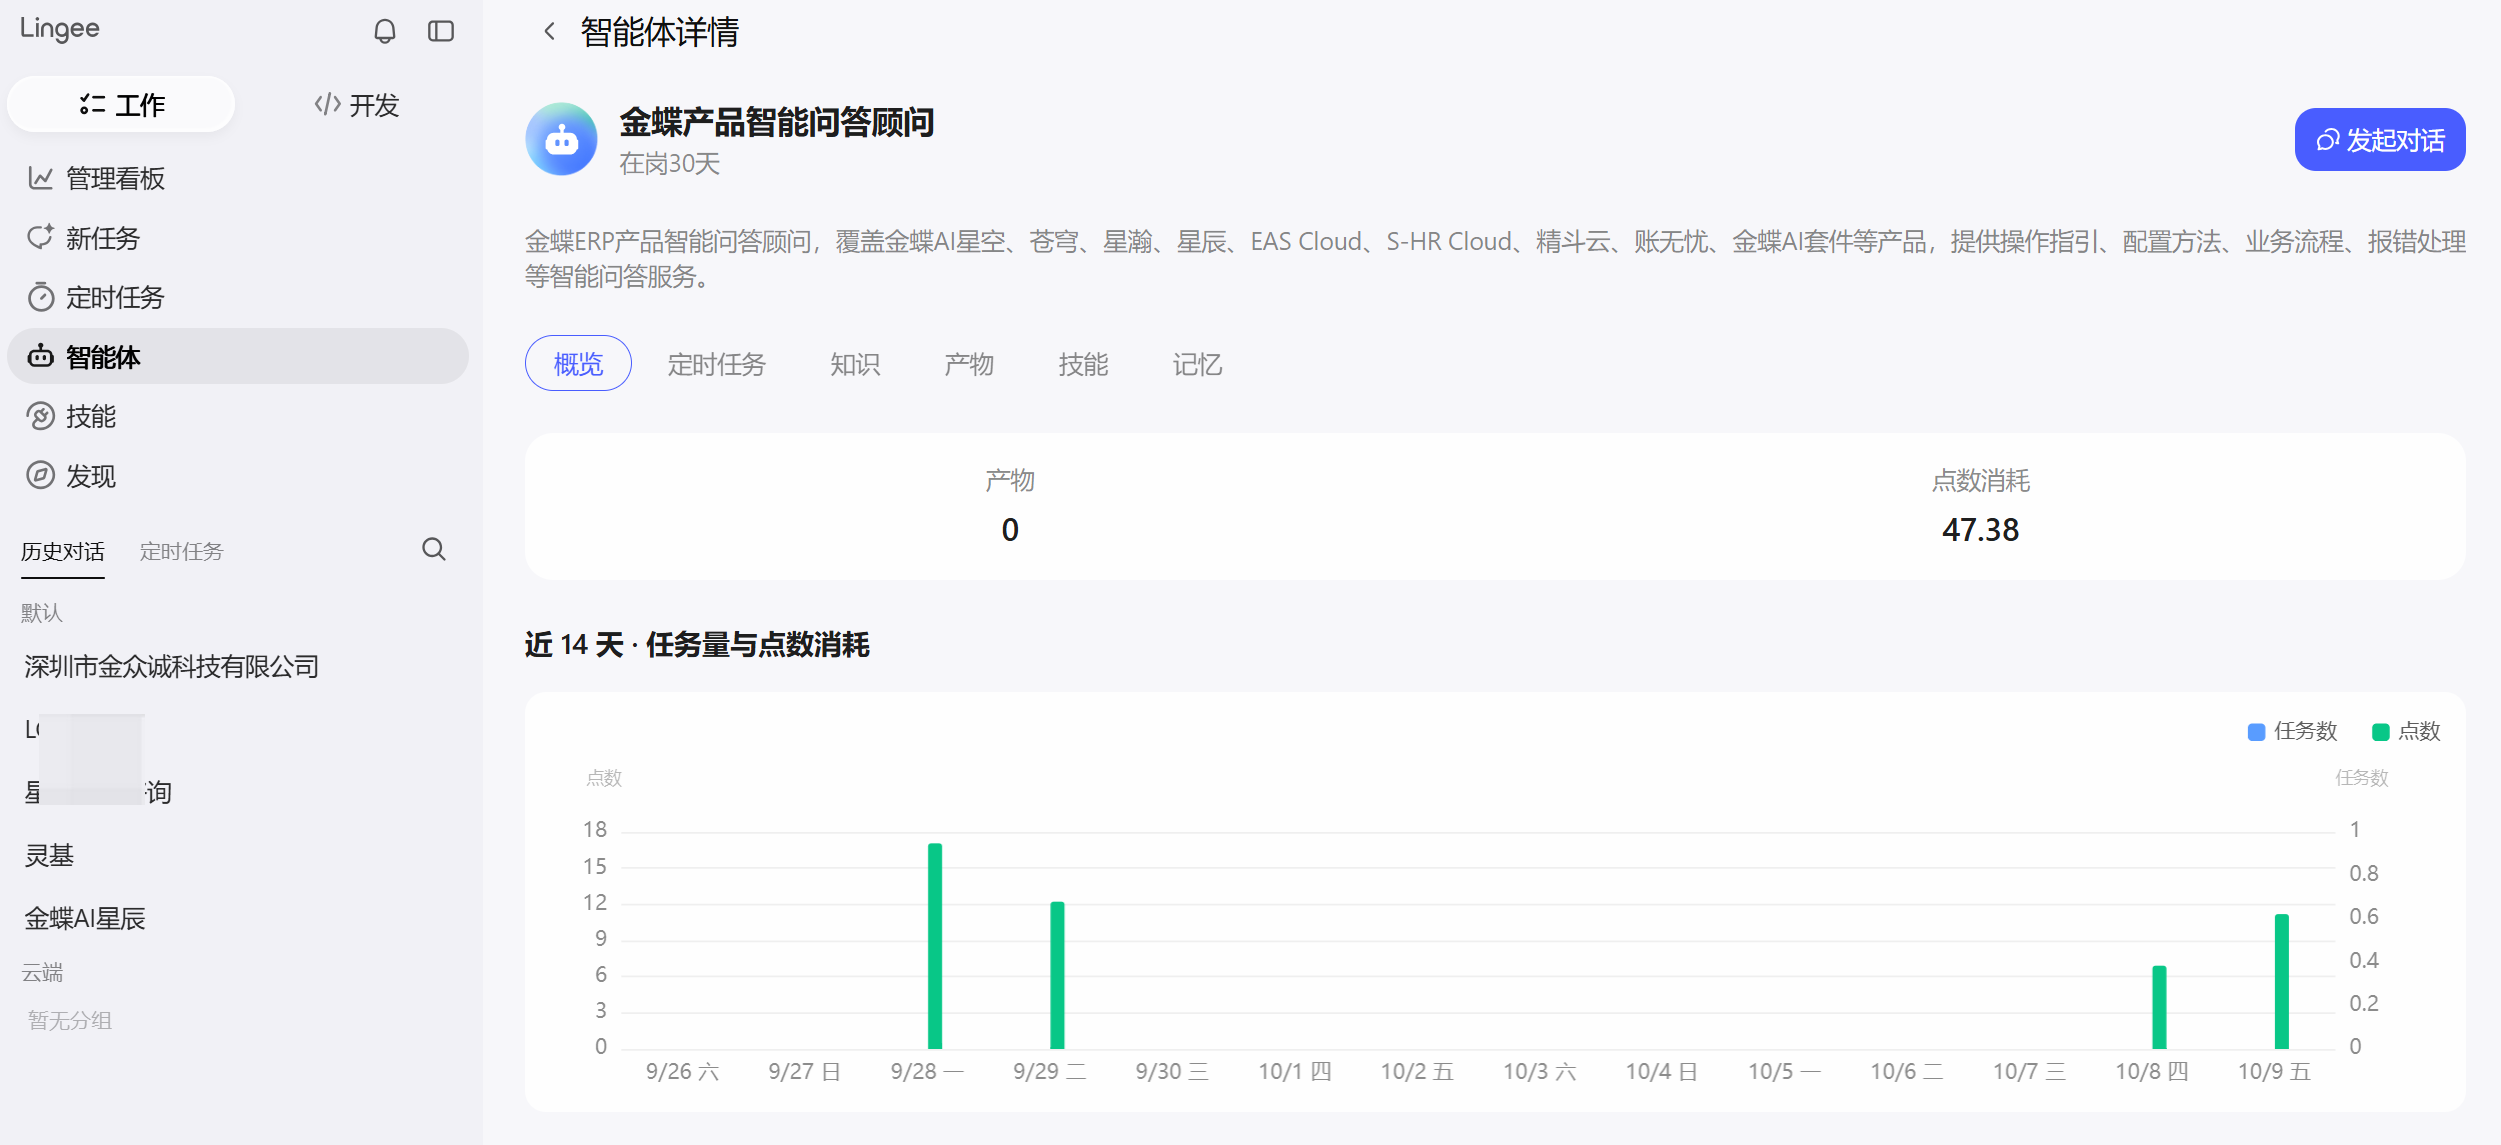Click the 9/29 green bar in chart
2501x1145 pixels.
coord(1057,975)
